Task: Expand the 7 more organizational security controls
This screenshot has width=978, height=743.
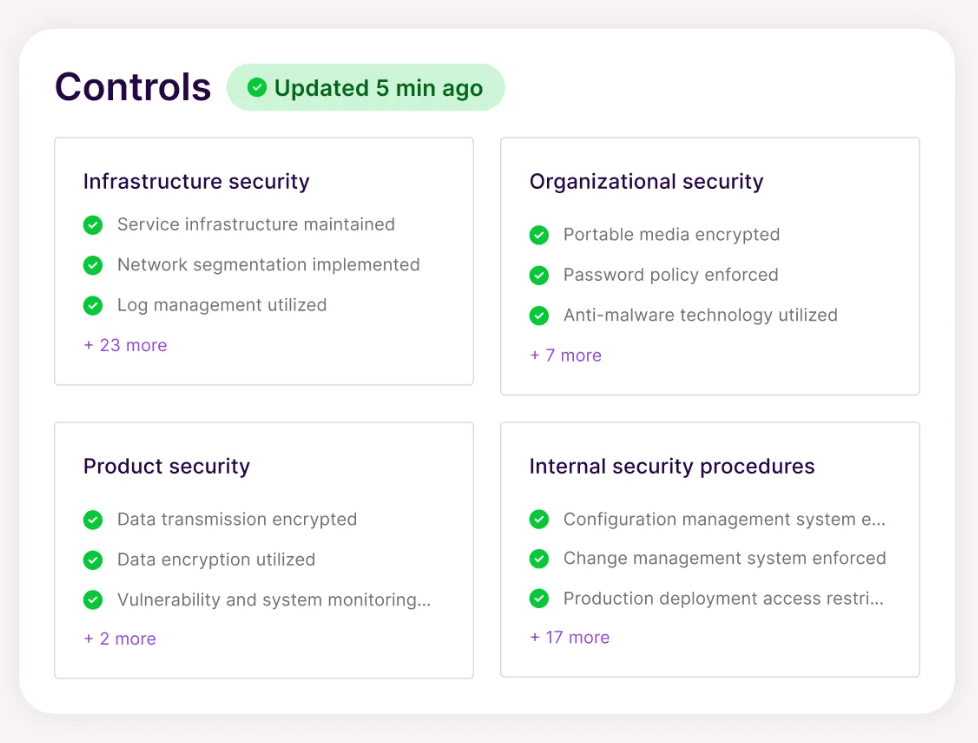Action: click(x=565, y=355)
